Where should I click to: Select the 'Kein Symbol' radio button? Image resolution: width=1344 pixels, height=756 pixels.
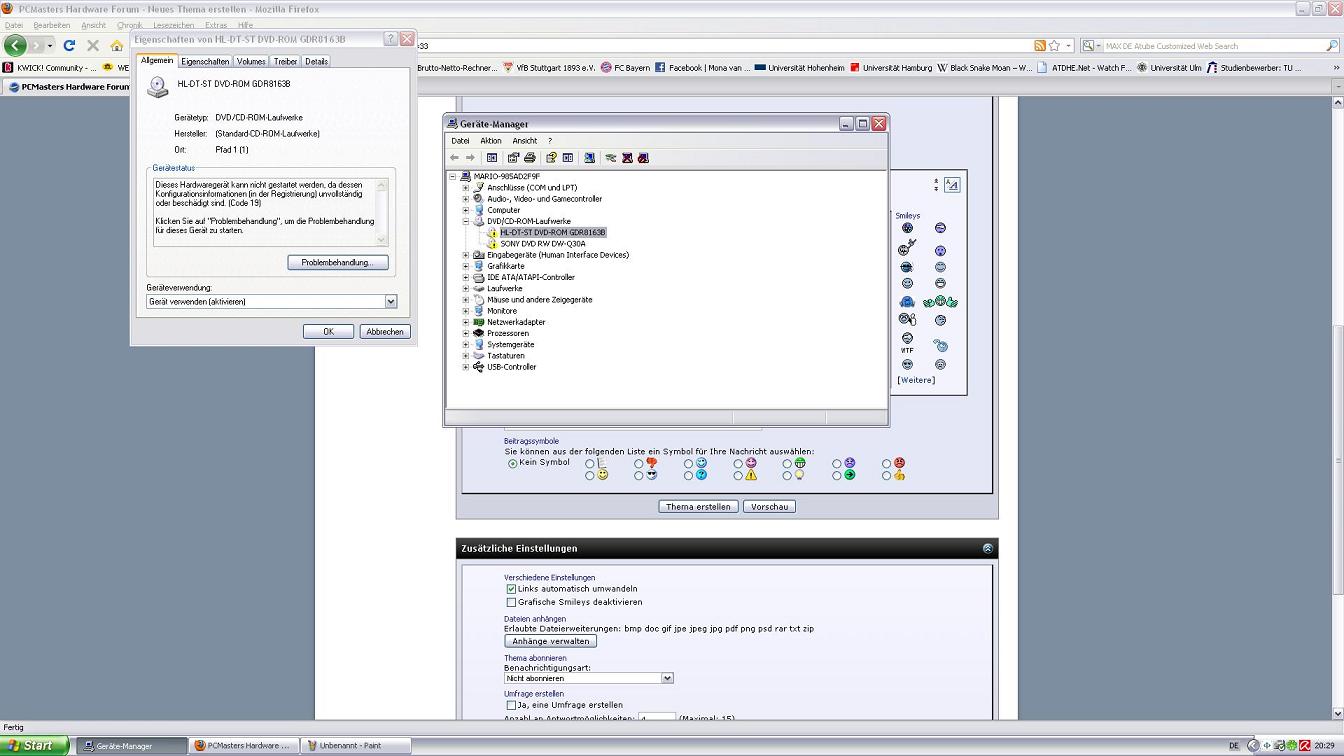[x=513, y=463]
